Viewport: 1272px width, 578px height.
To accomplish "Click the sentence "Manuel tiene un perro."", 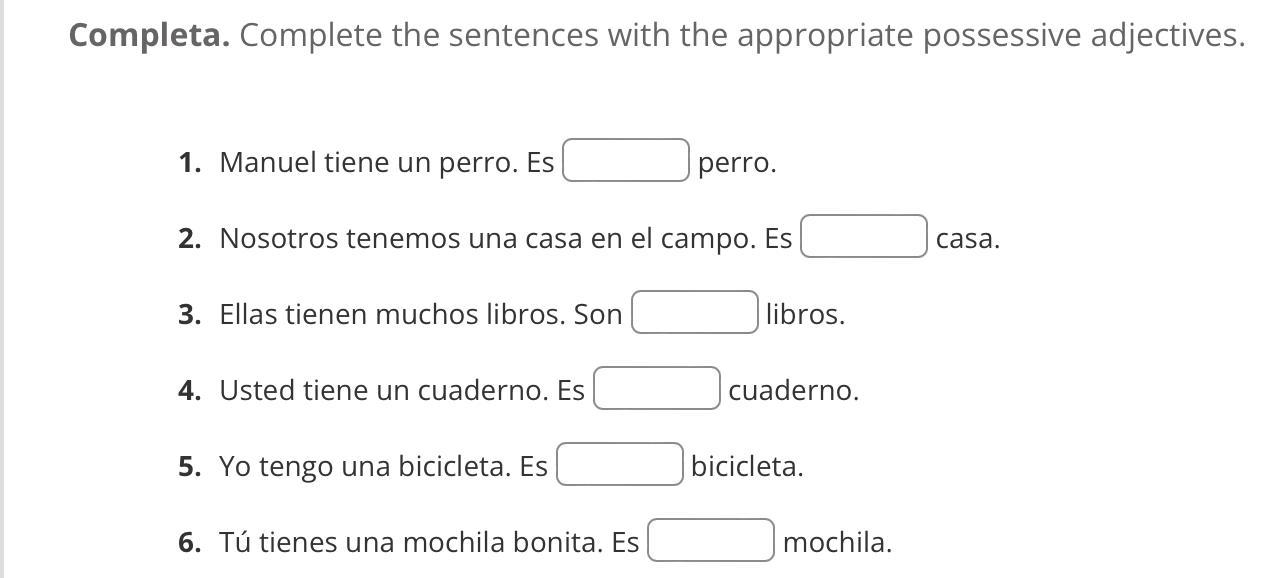I will (369, 162).
